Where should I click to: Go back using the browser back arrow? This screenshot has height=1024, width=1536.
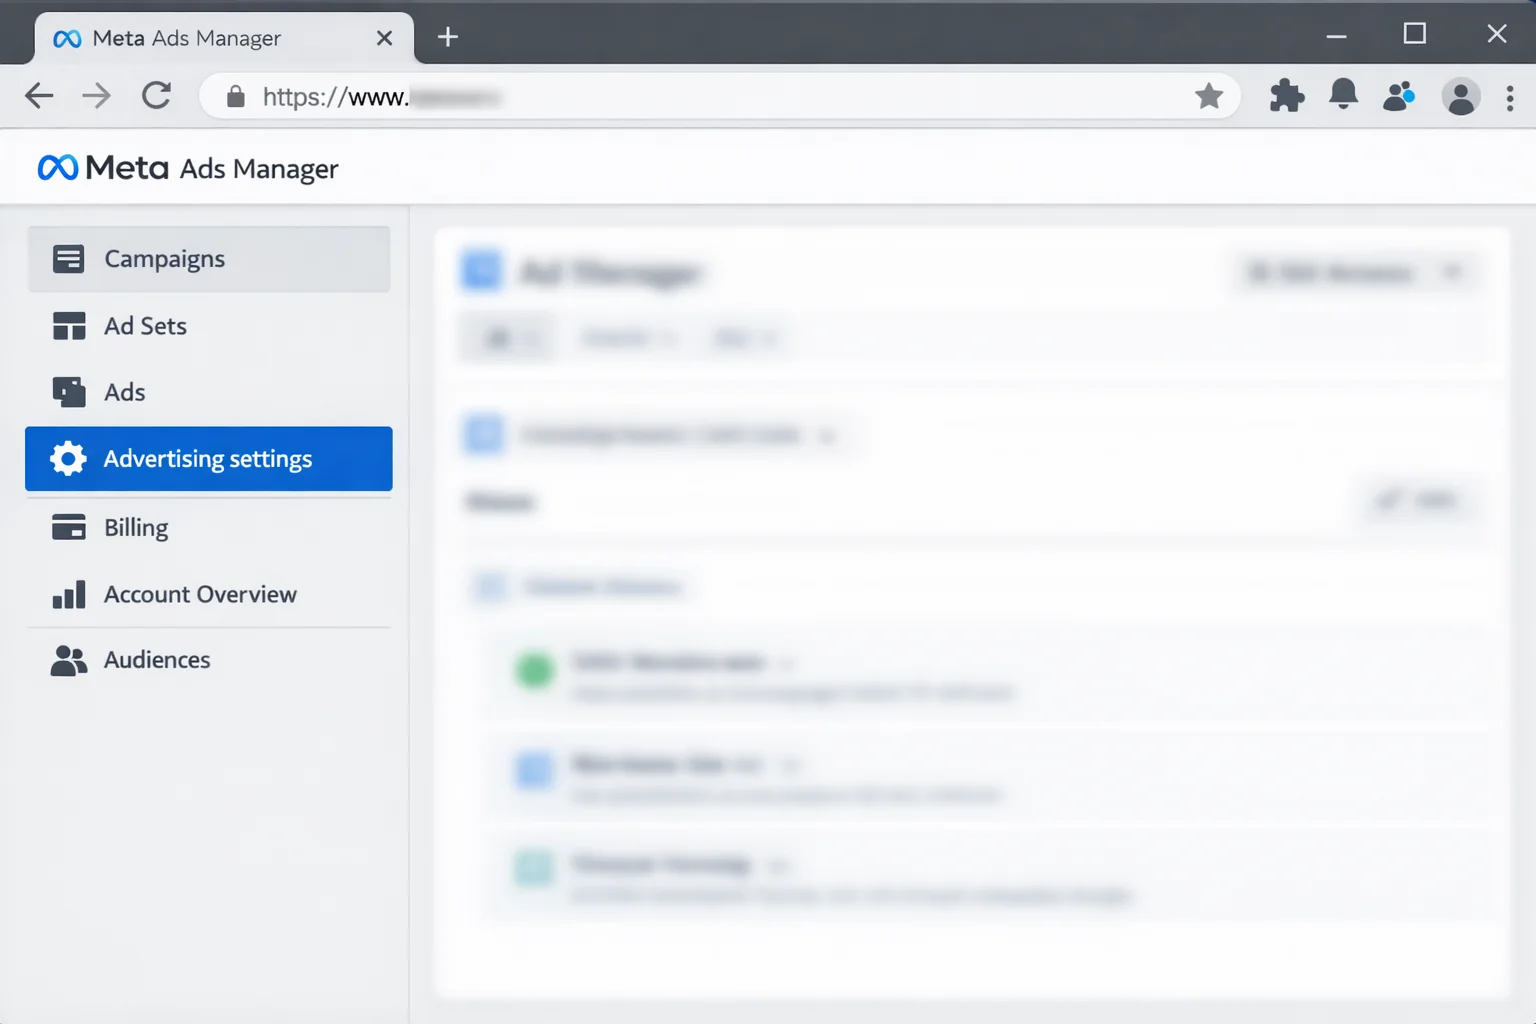40,96
